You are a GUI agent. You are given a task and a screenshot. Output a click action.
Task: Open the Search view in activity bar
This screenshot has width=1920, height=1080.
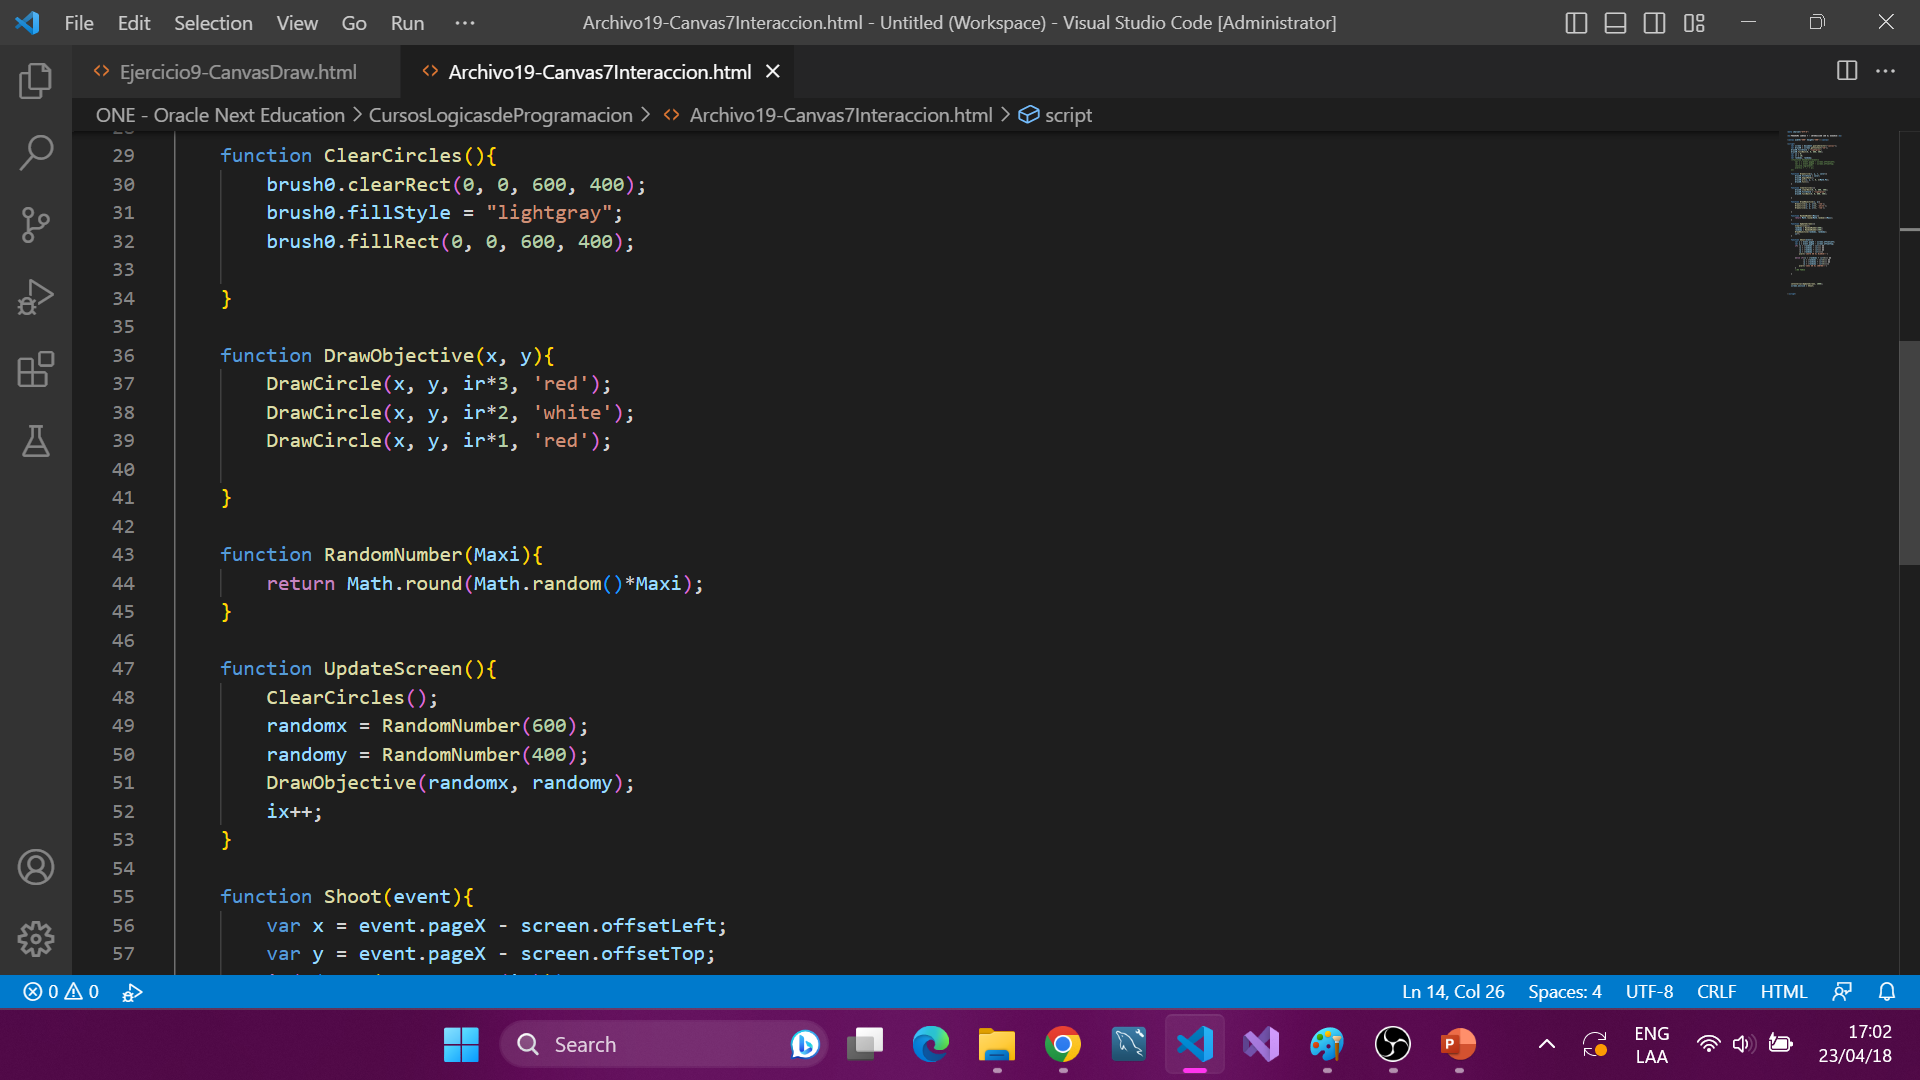(36, 152)
